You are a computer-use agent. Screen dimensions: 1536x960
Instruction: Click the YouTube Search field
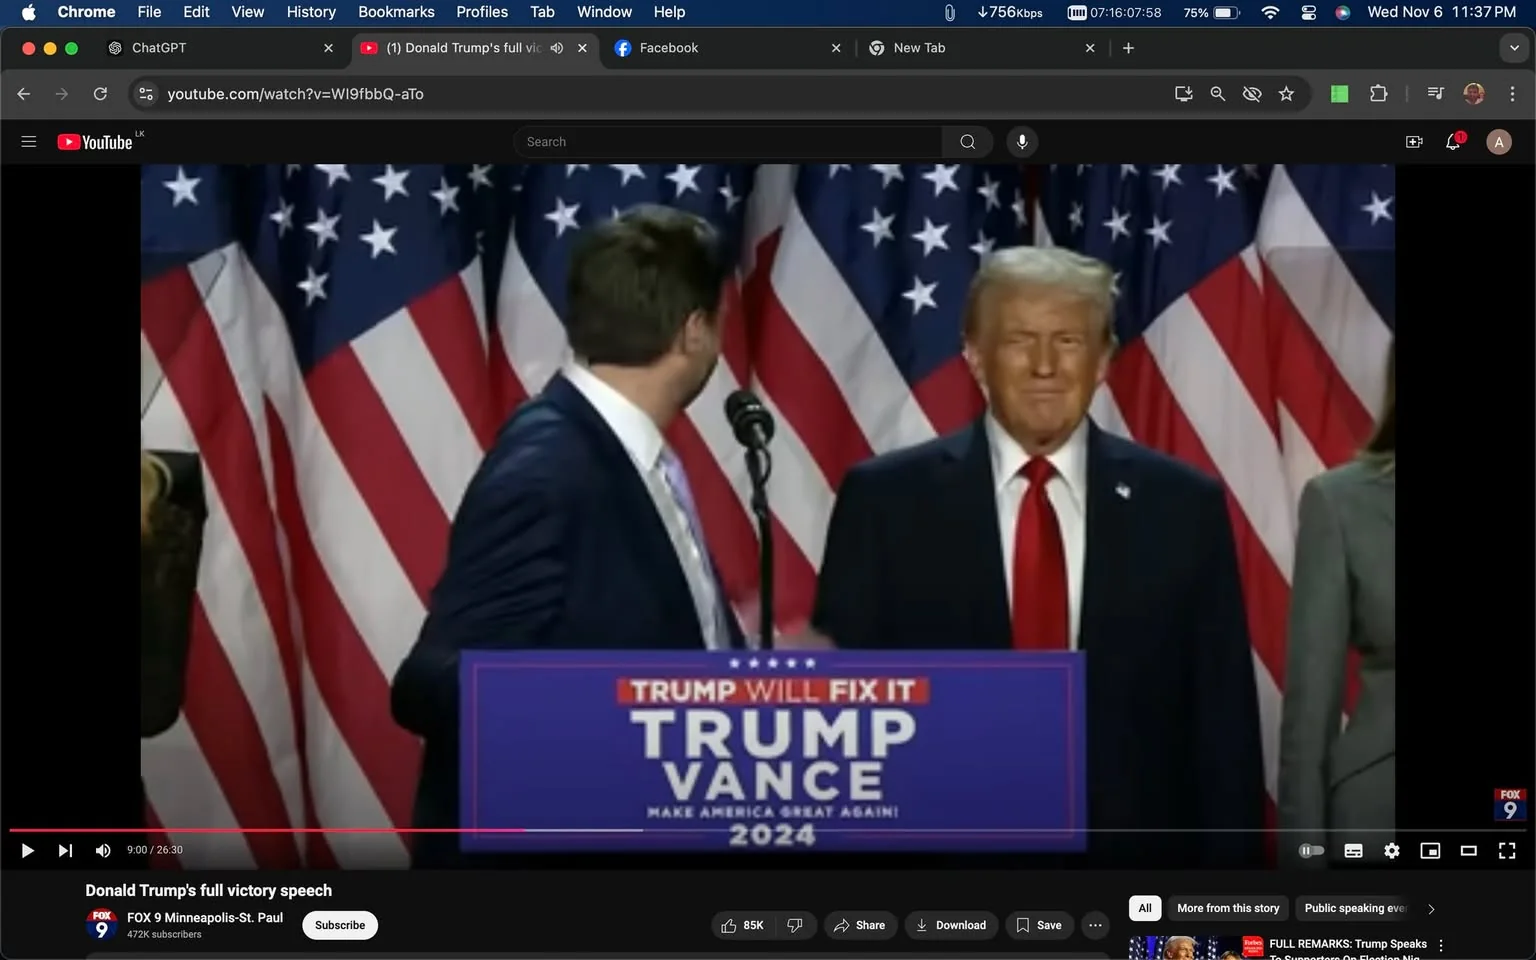[x=728, y=142]
